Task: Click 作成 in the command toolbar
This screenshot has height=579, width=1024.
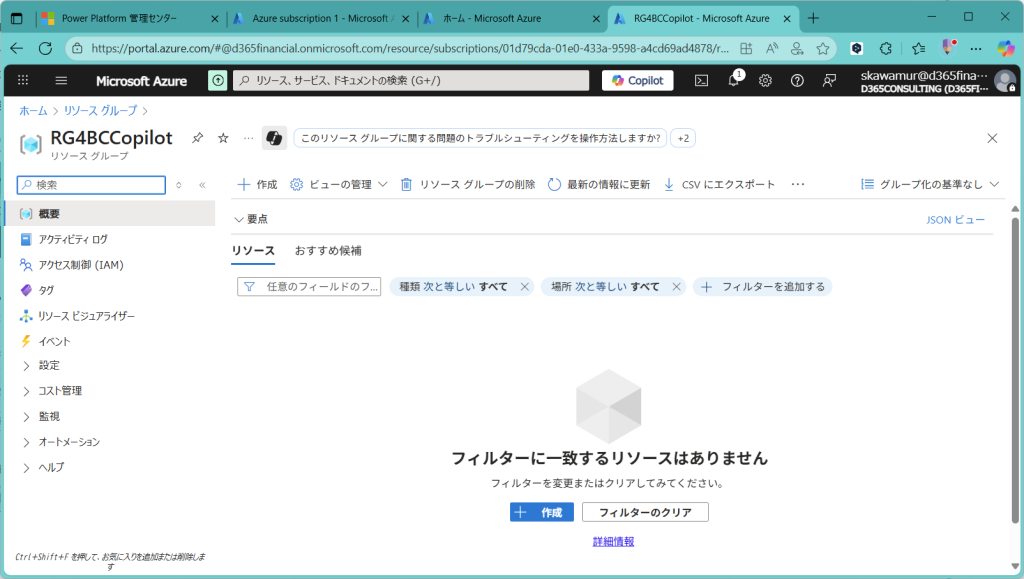Action: [257, 185]
